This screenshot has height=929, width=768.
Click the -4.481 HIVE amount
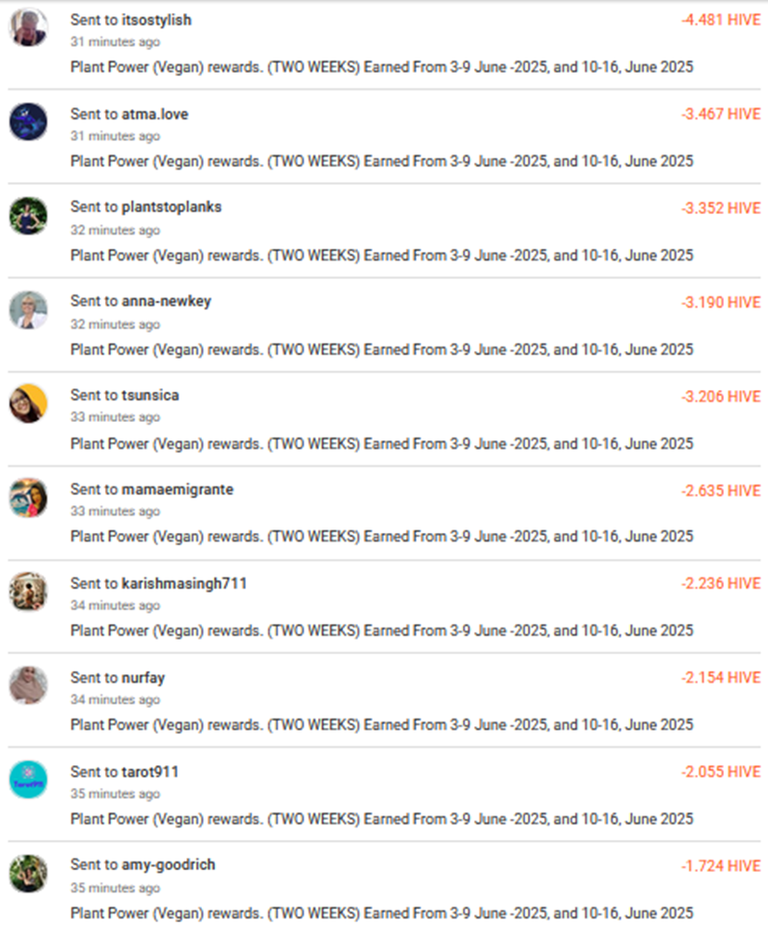click(x=721, y=20)
